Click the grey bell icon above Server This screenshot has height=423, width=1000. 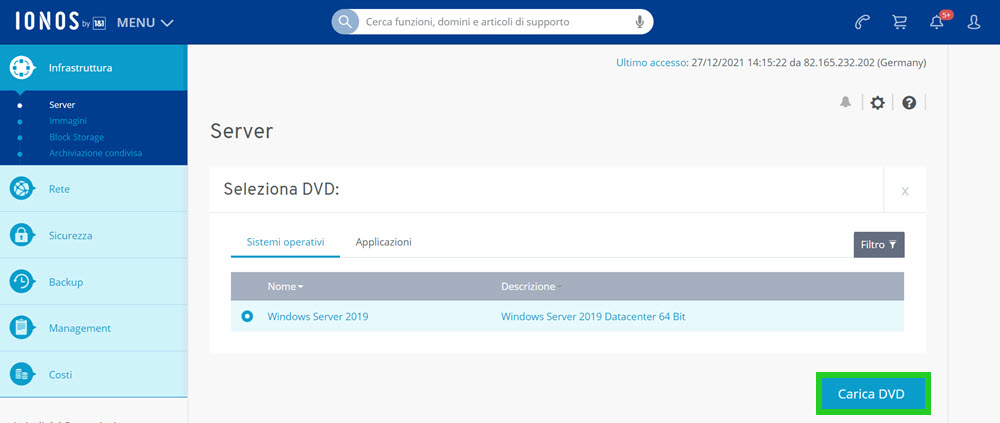(x=846, y=102)
